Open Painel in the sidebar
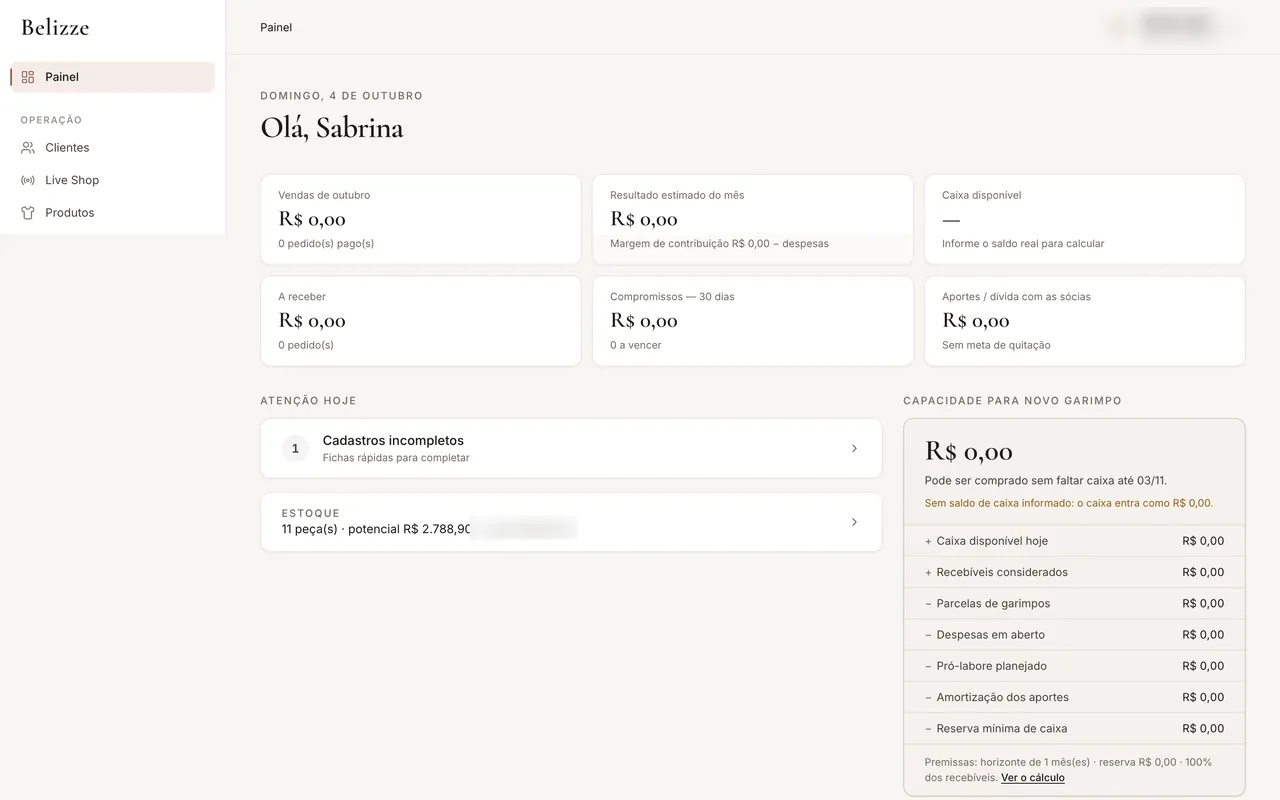The image size is (1280, 800). tap(113, 77)
